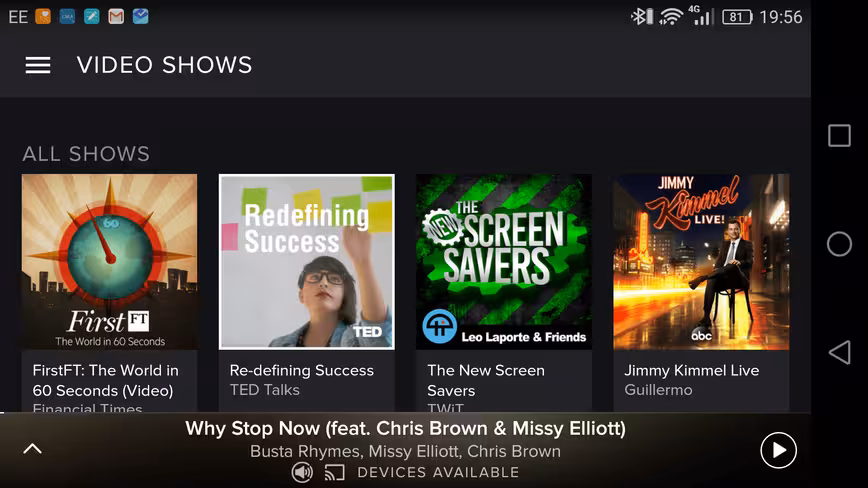Tap the 'ALL SHOWS' section heading
The image size is (868, 488).
[86, 154]
